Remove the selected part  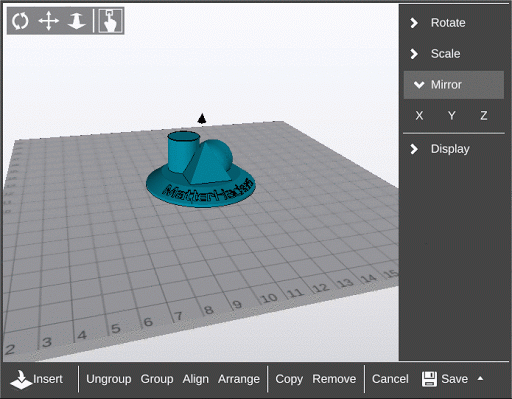click(334, 379)
